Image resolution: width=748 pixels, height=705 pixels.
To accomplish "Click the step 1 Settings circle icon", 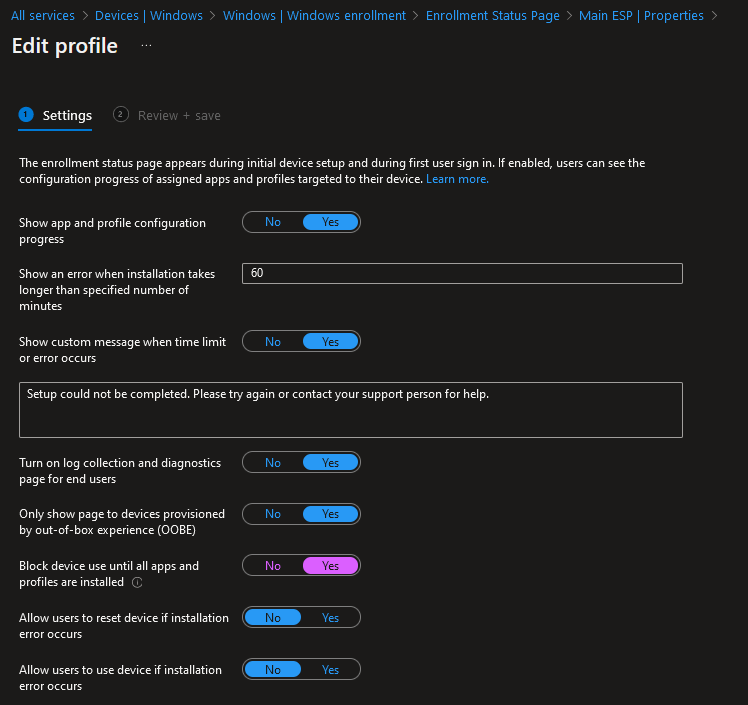I will click(26, 115).
